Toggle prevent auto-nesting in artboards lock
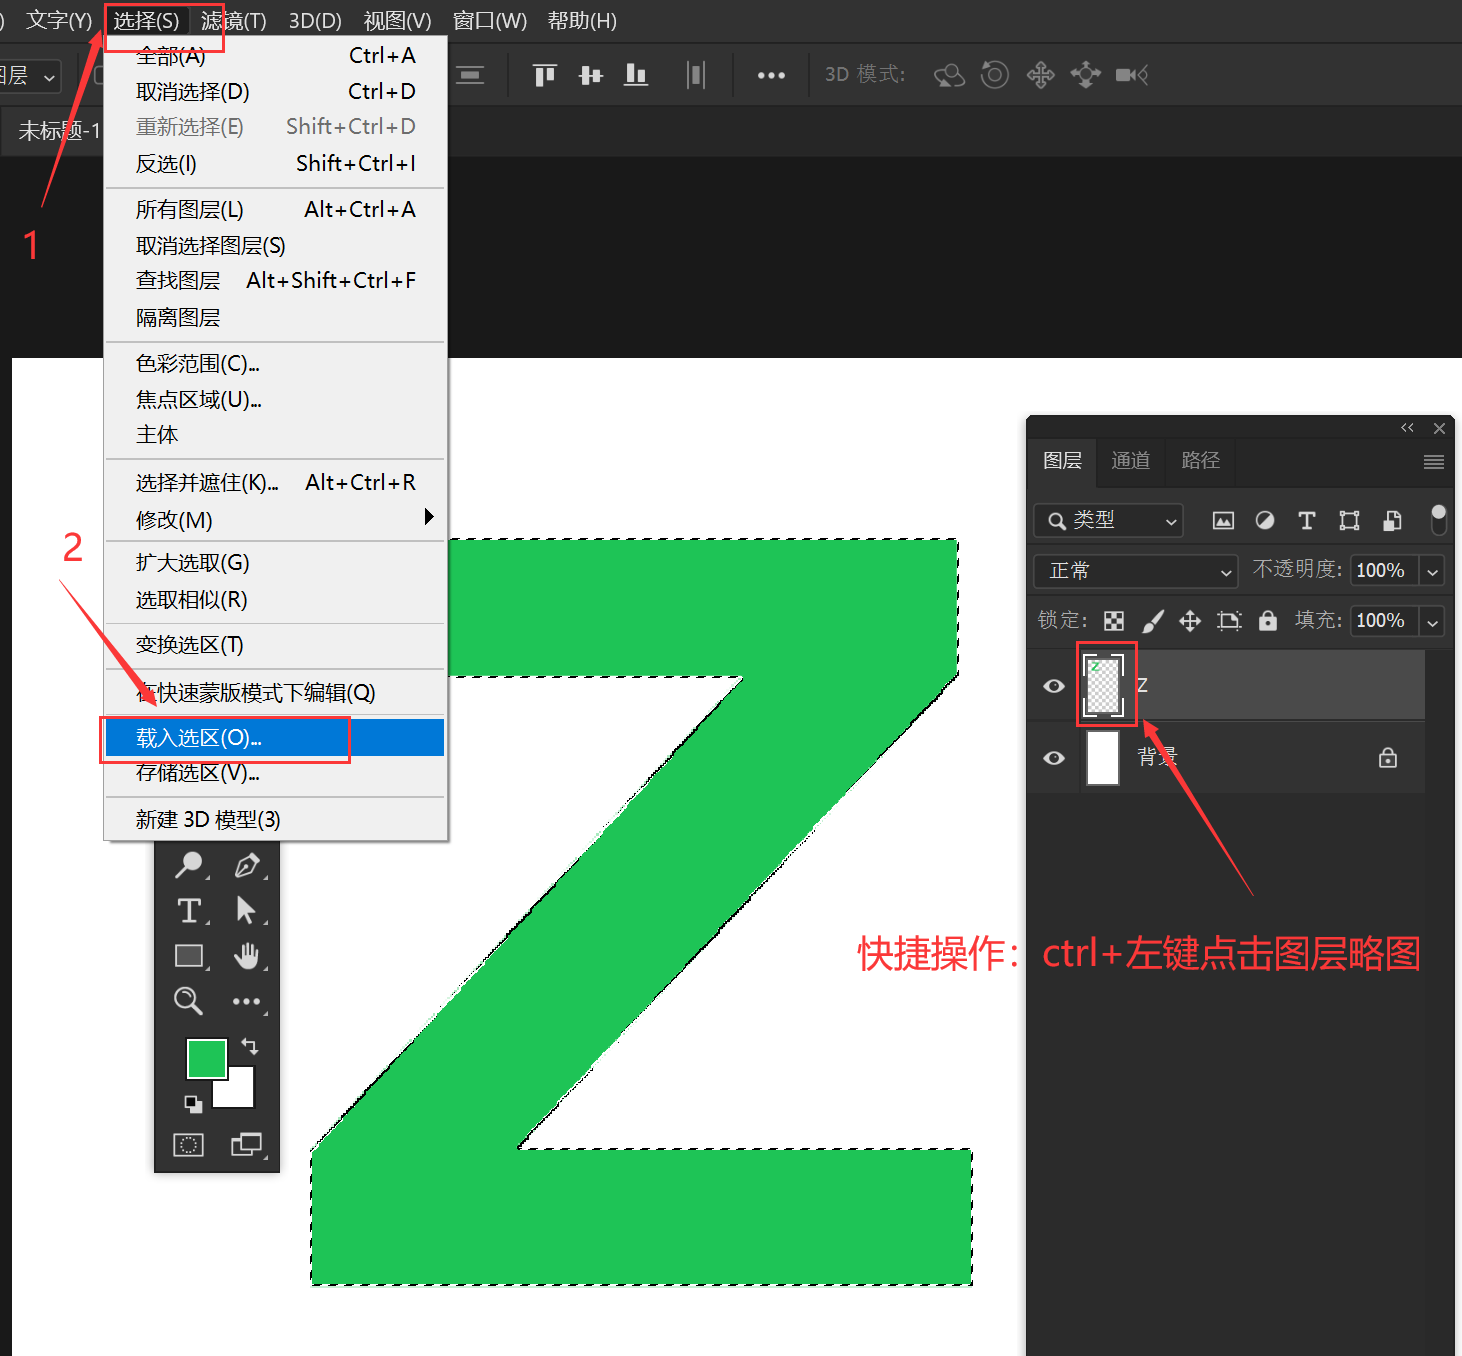Image resolution: width=1462 pixels, height=1356 pixels. pos(1229,621)
